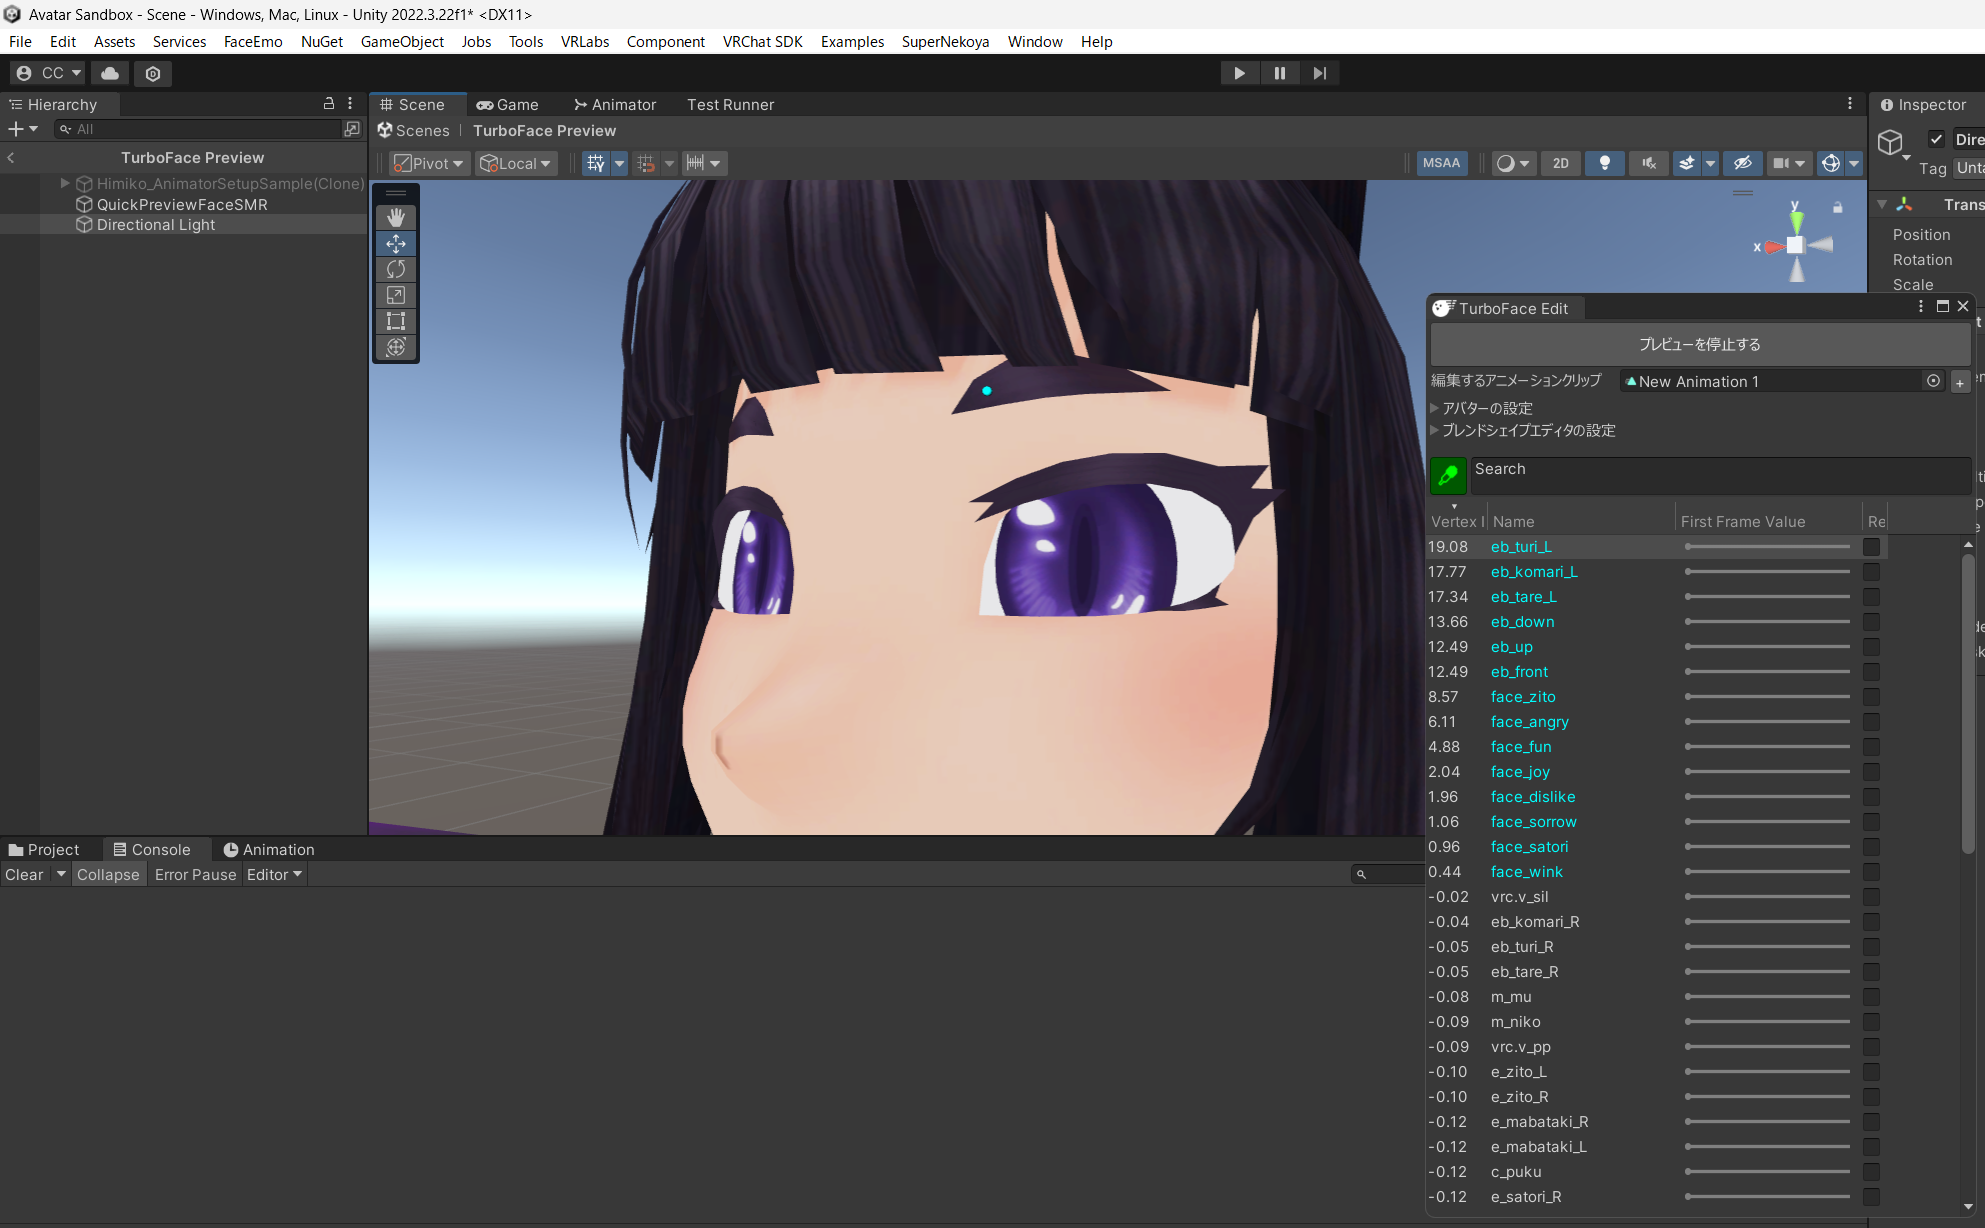Open the Hierarchy create plus dropdown
The width and height of the screenshot is (1985, 1228).
coord(23,129)
